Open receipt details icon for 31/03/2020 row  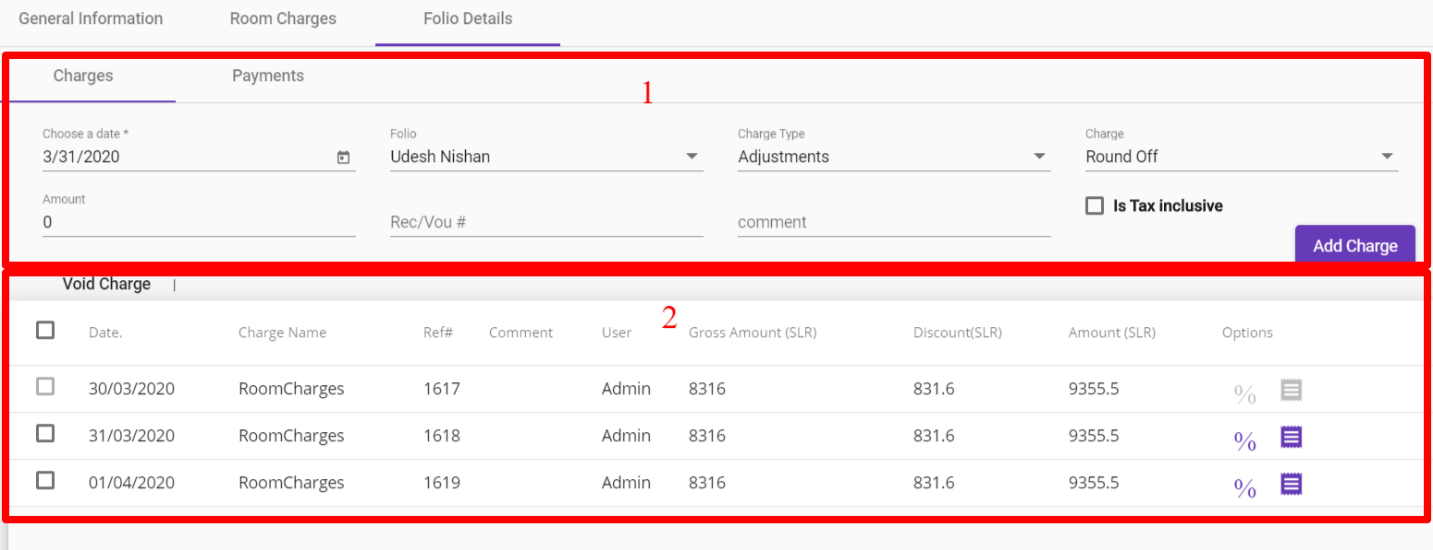click(1291, 437)
